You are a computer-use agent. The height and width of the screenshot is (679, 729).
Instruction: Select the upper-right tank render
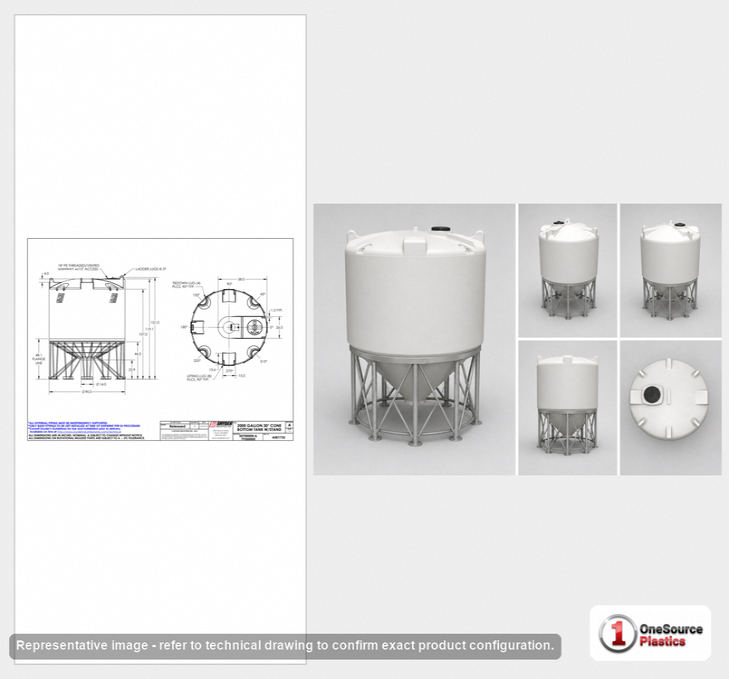(x=670, y=270)
